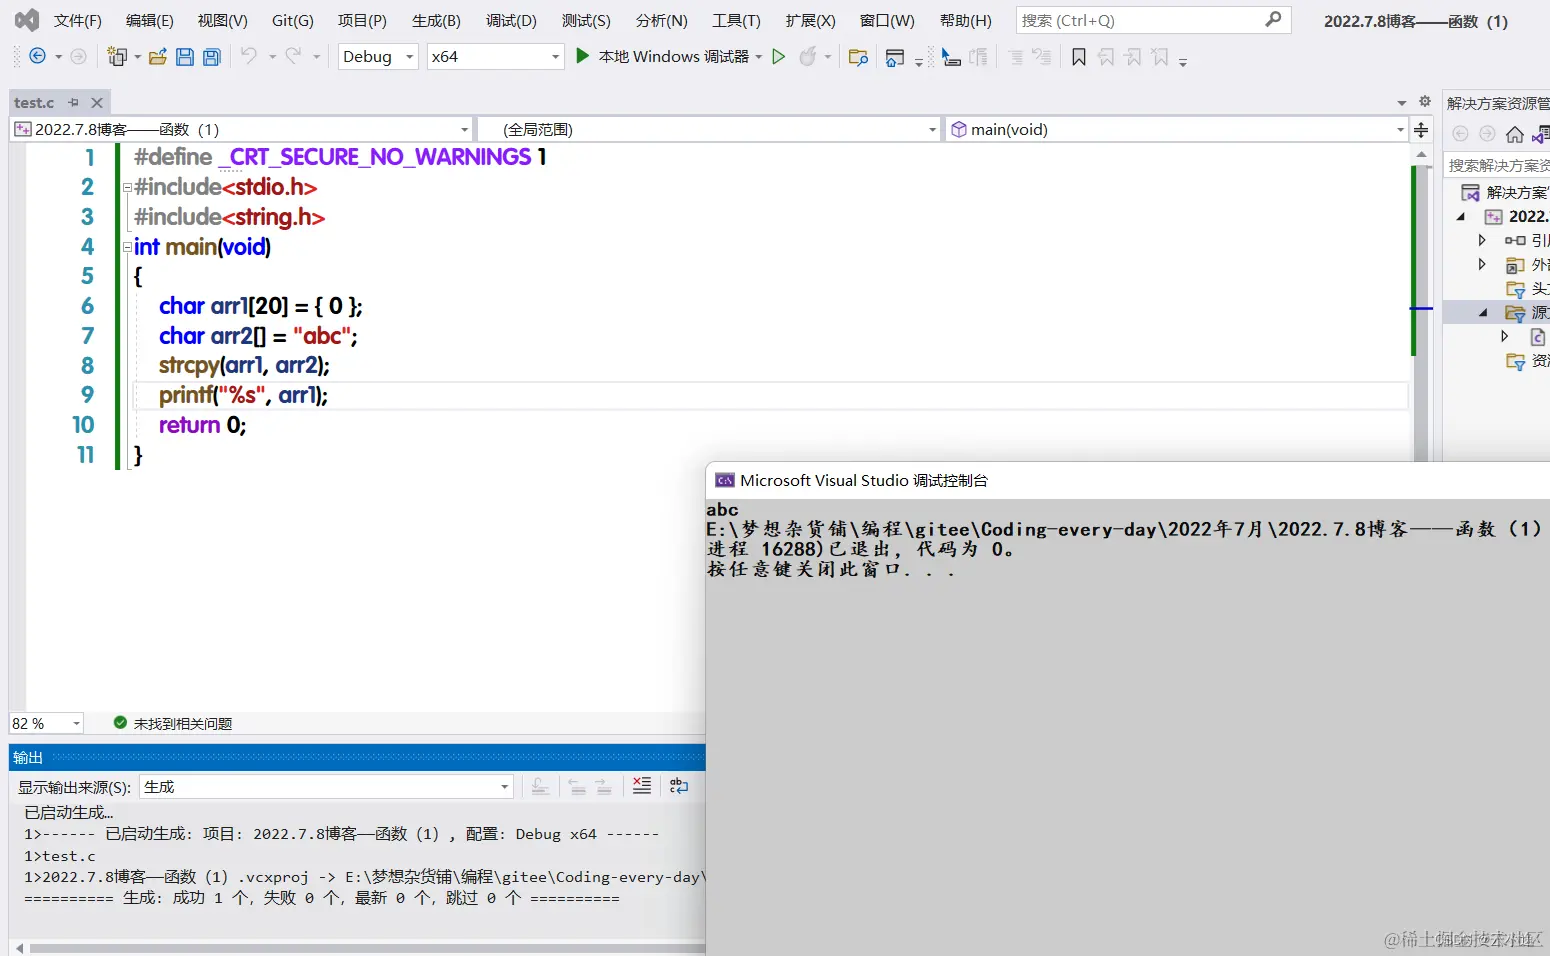Click the green no-issues checkmark icon
This screenshot has width=1550, height=956.
(120, 722)
